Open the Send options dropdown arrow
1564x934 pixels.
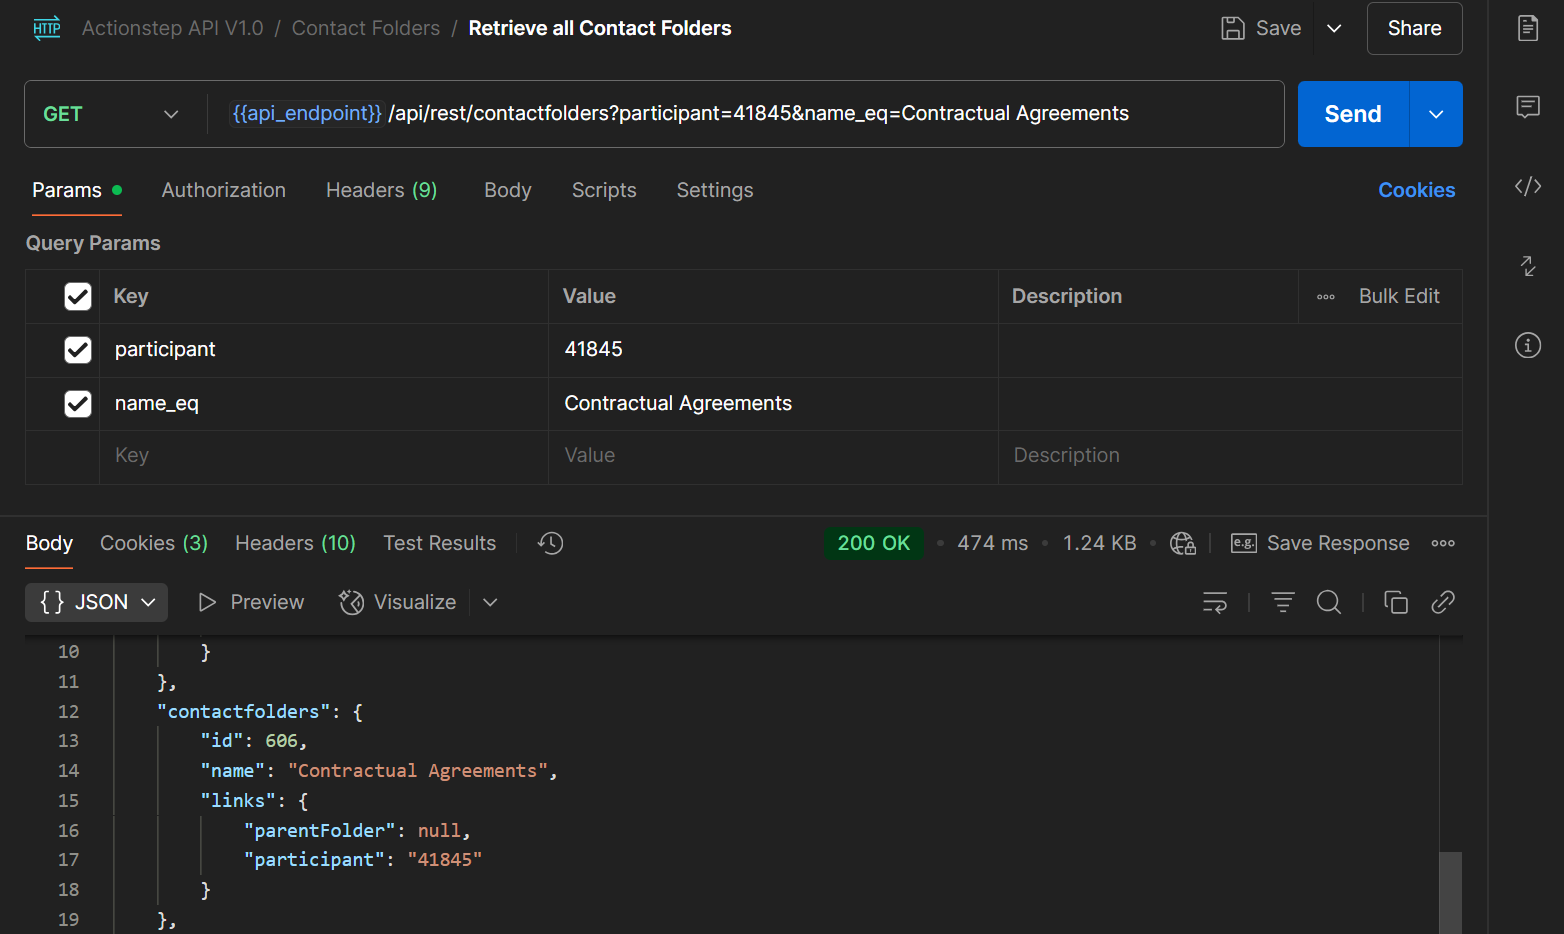point(1436,114)
